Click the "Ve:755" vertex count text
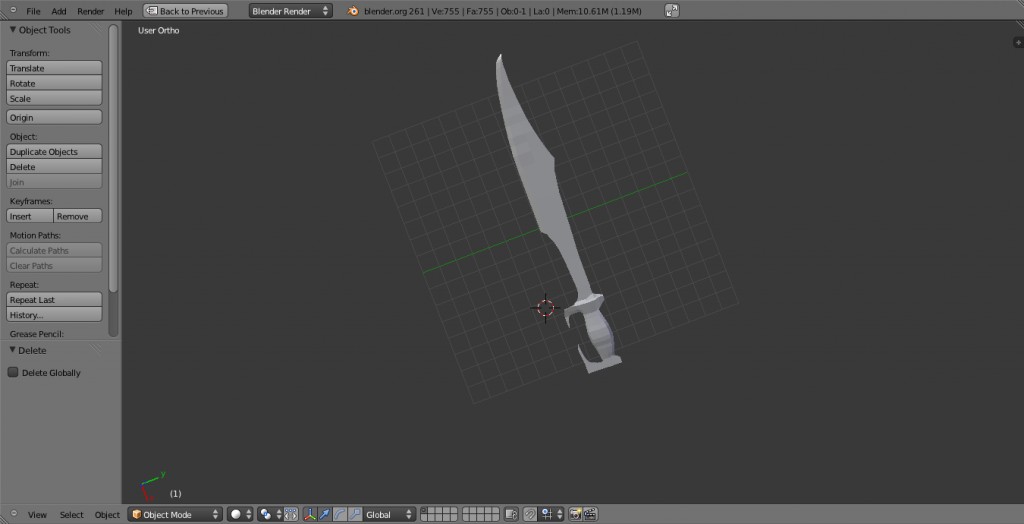This screenshot has width=1024, height=524. tap(446, 11)
